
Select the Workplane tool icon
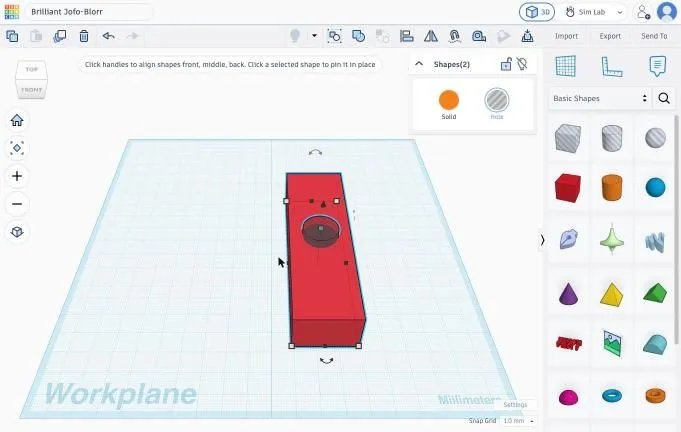565,66
